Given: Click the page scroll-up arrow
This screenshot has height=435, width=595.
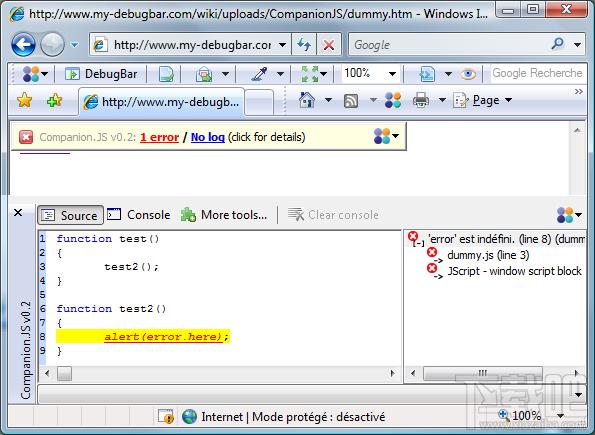Looking at the screenshot, I should click(x=577, y=131).
